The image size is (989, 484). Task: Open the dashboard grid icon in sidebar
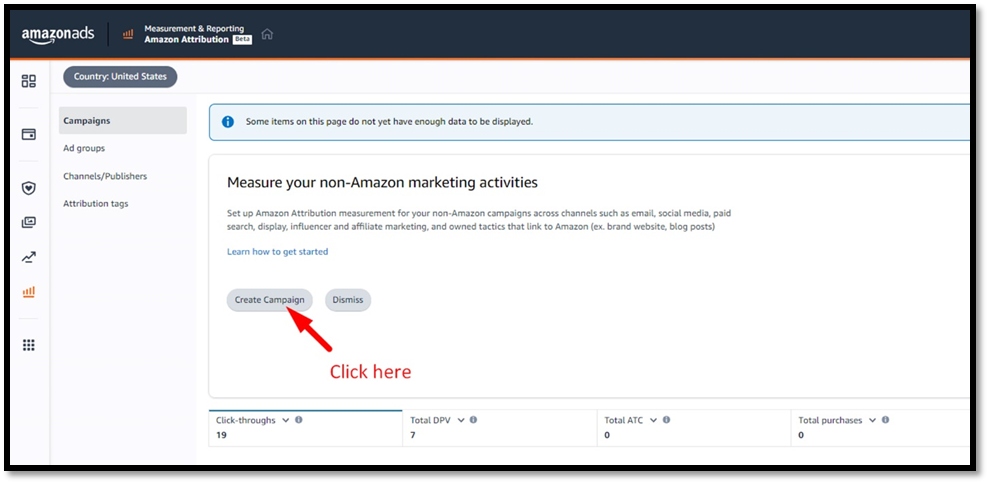click(29, 81)
